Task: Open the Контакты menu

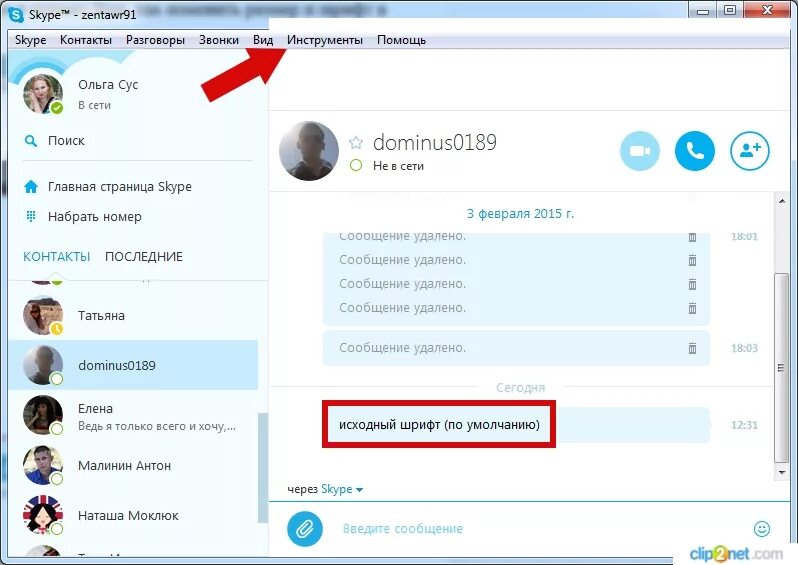Action: tap(86, 40)
